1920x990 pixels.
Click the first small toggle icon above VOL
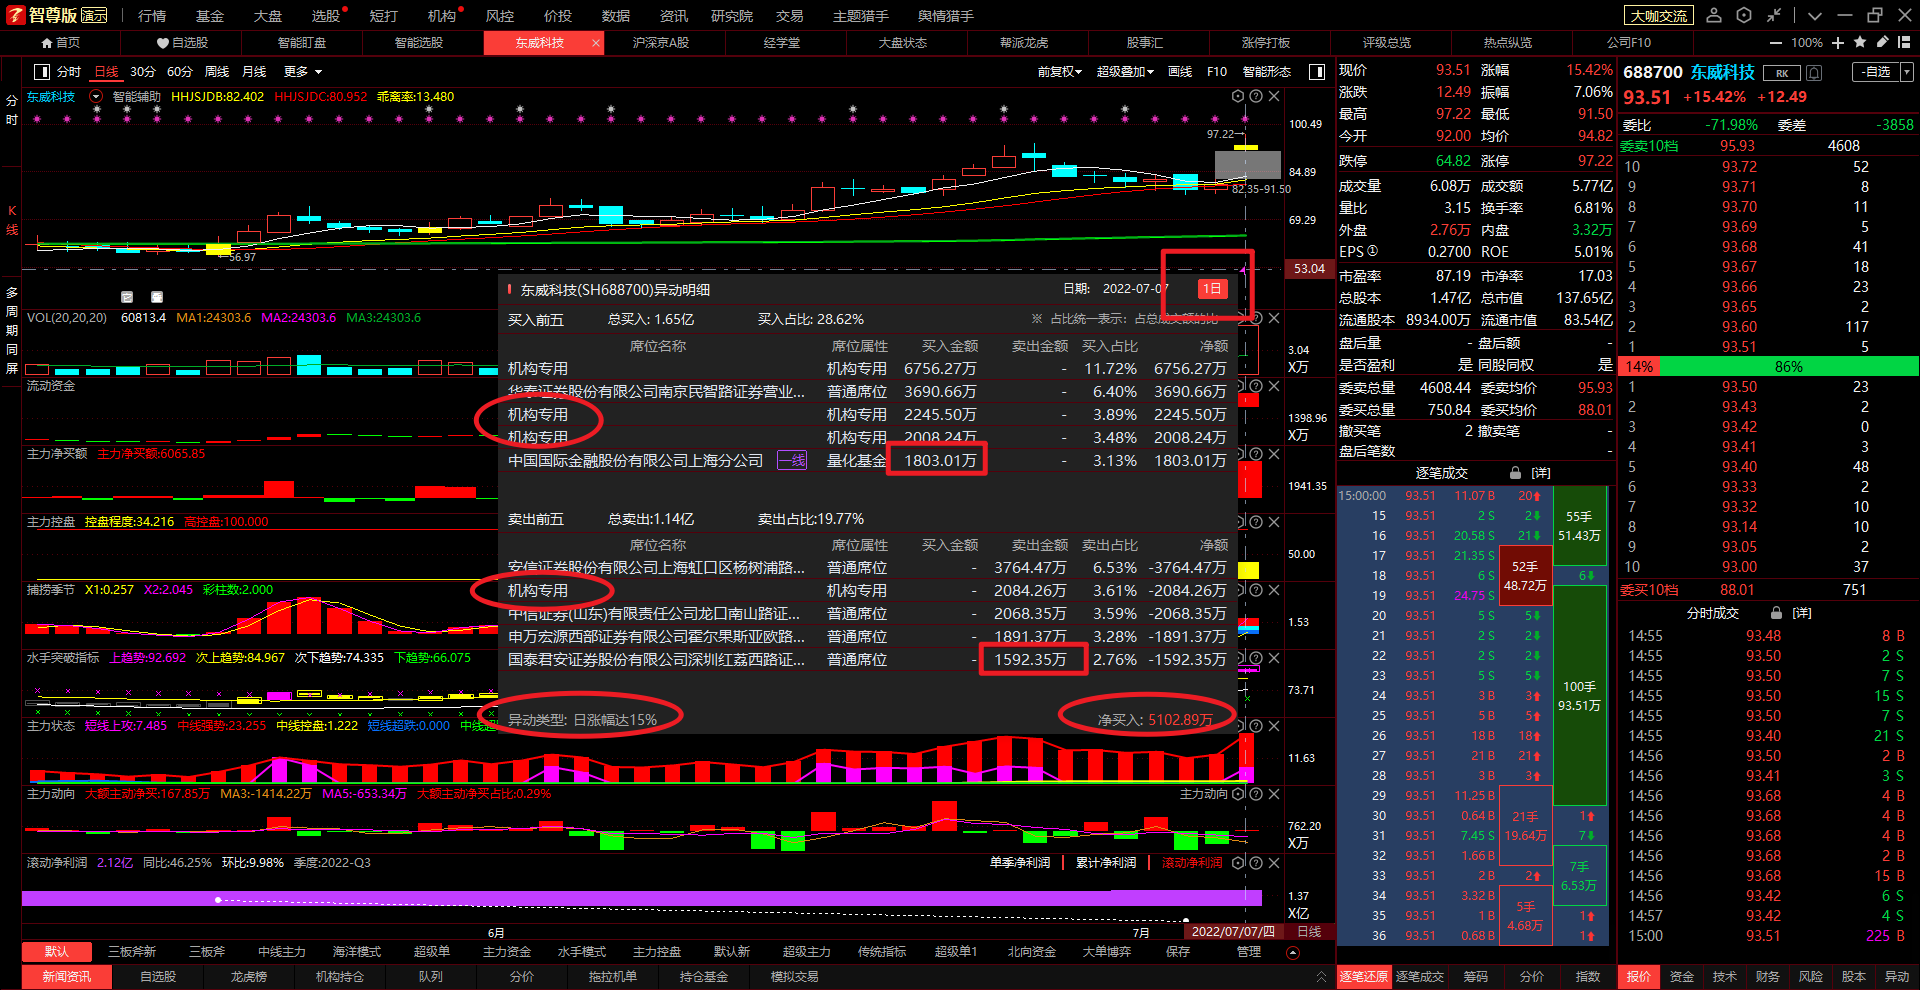coord(127,297)
